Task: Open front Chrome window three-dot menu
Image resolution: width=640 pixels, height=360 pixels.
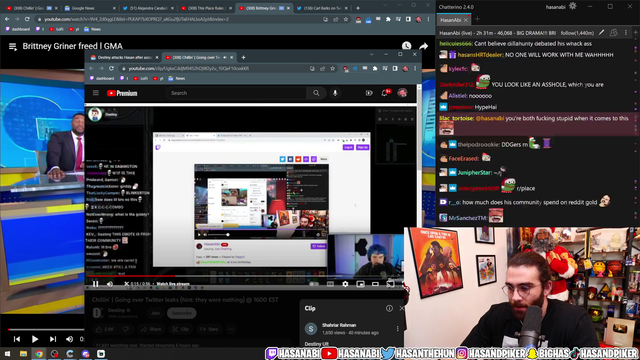Action: (x=415, y=69)
